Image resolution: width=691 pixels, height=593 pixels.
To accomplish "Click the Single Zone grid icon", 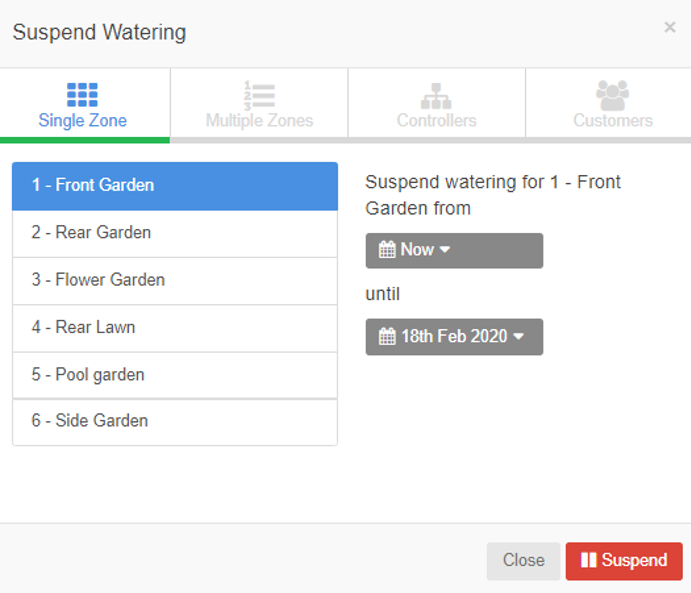I will coord(82,95).
